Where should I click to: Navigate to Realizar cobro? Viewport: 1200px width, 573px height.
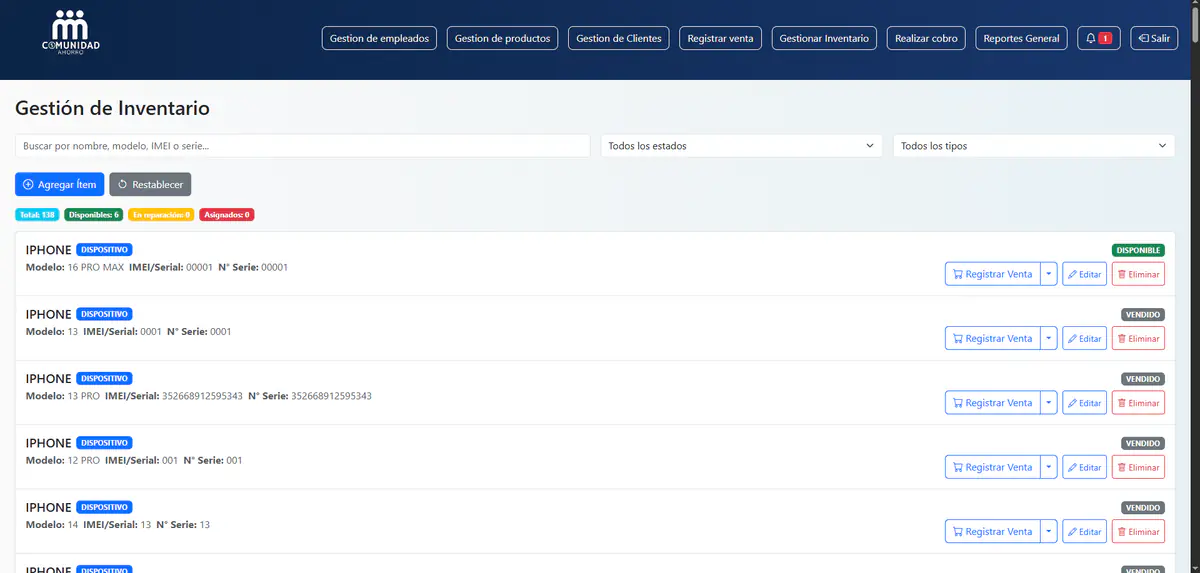coord(926,38)
